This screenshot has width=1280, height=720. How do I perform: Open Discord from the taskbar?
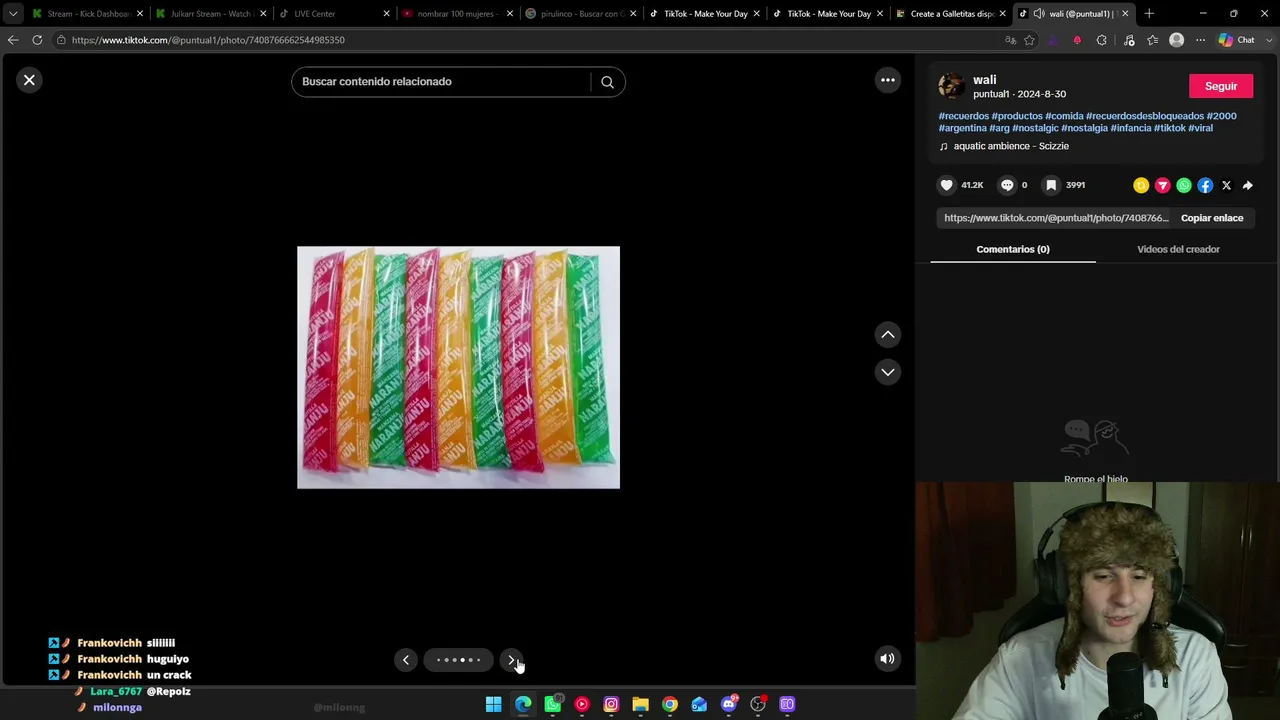pyautogui.click(x=729, y=704)
